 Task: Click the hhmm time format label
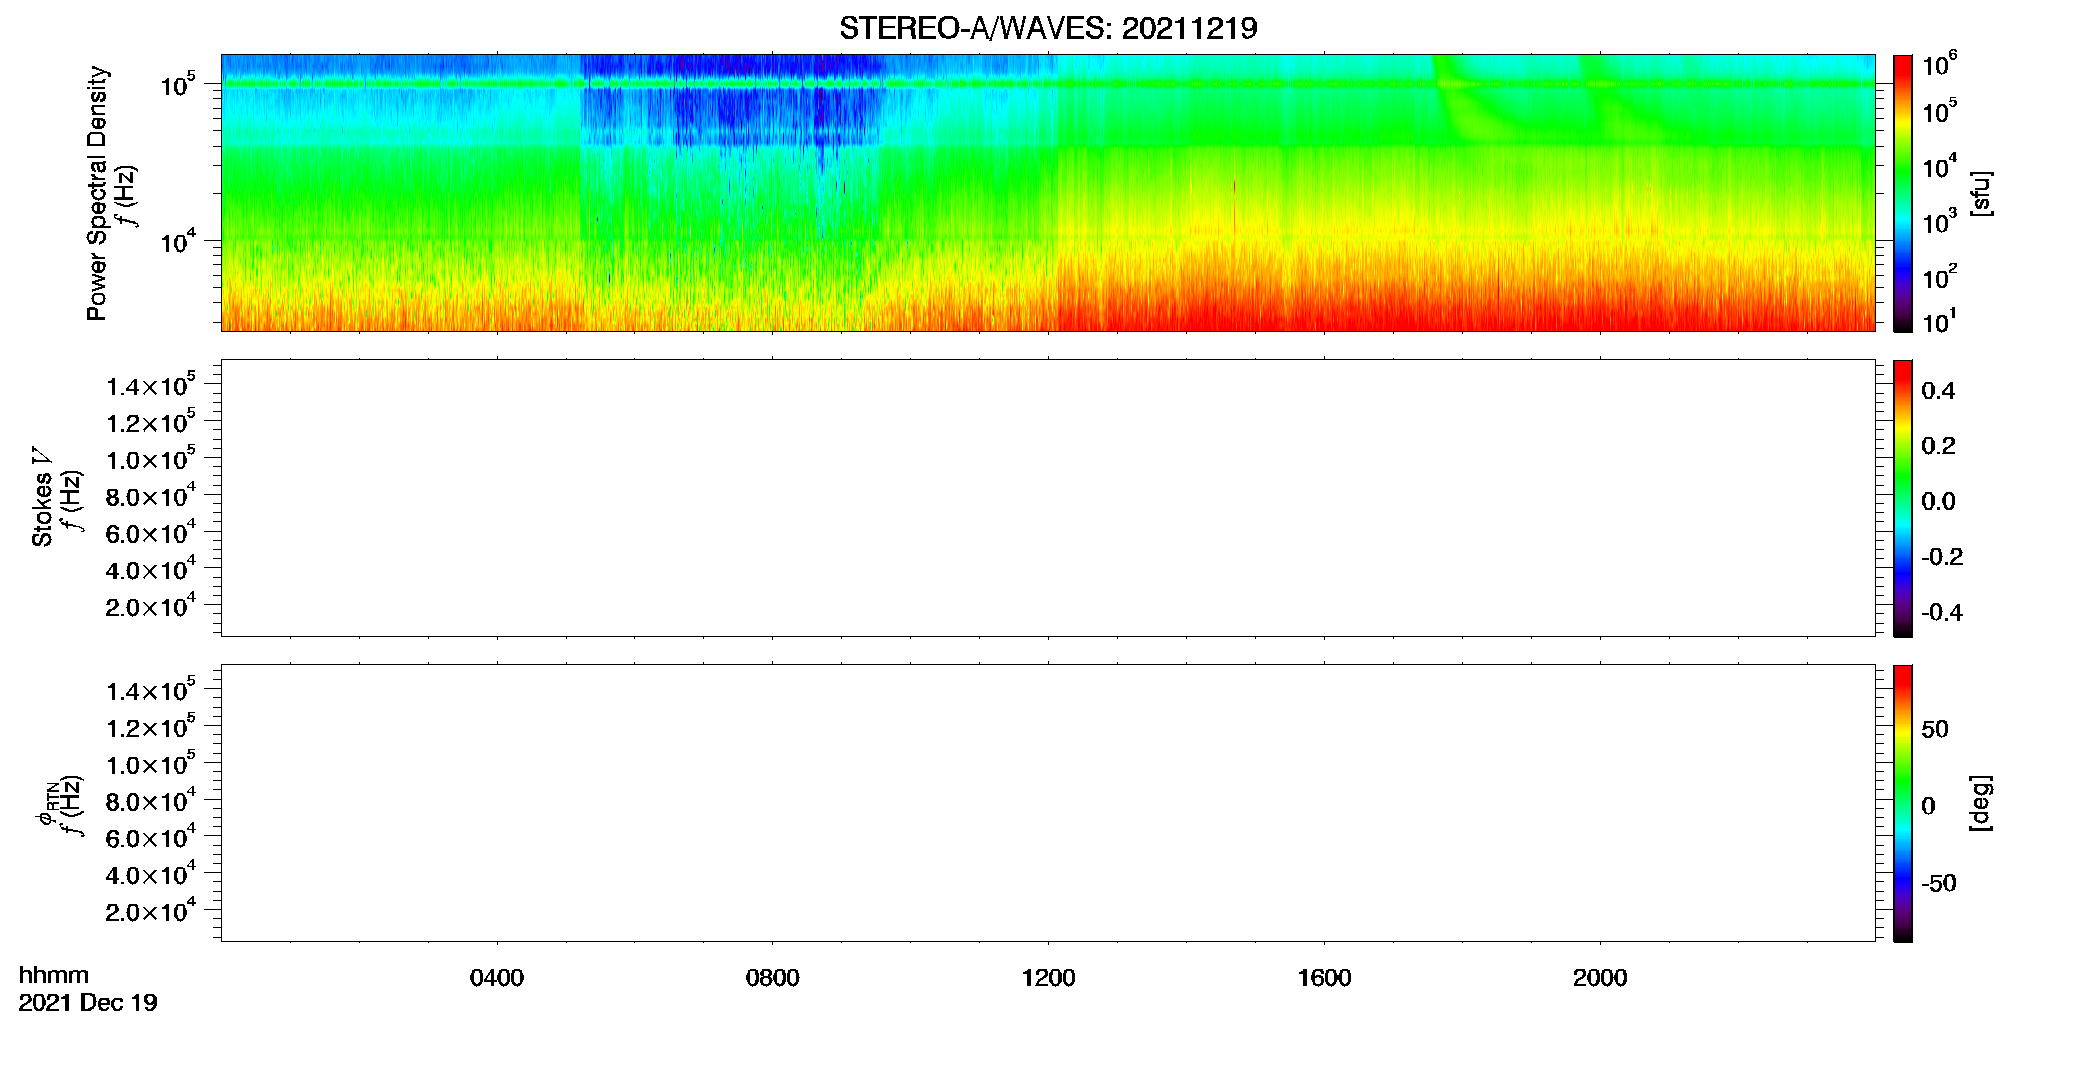[x=54, y=975]
